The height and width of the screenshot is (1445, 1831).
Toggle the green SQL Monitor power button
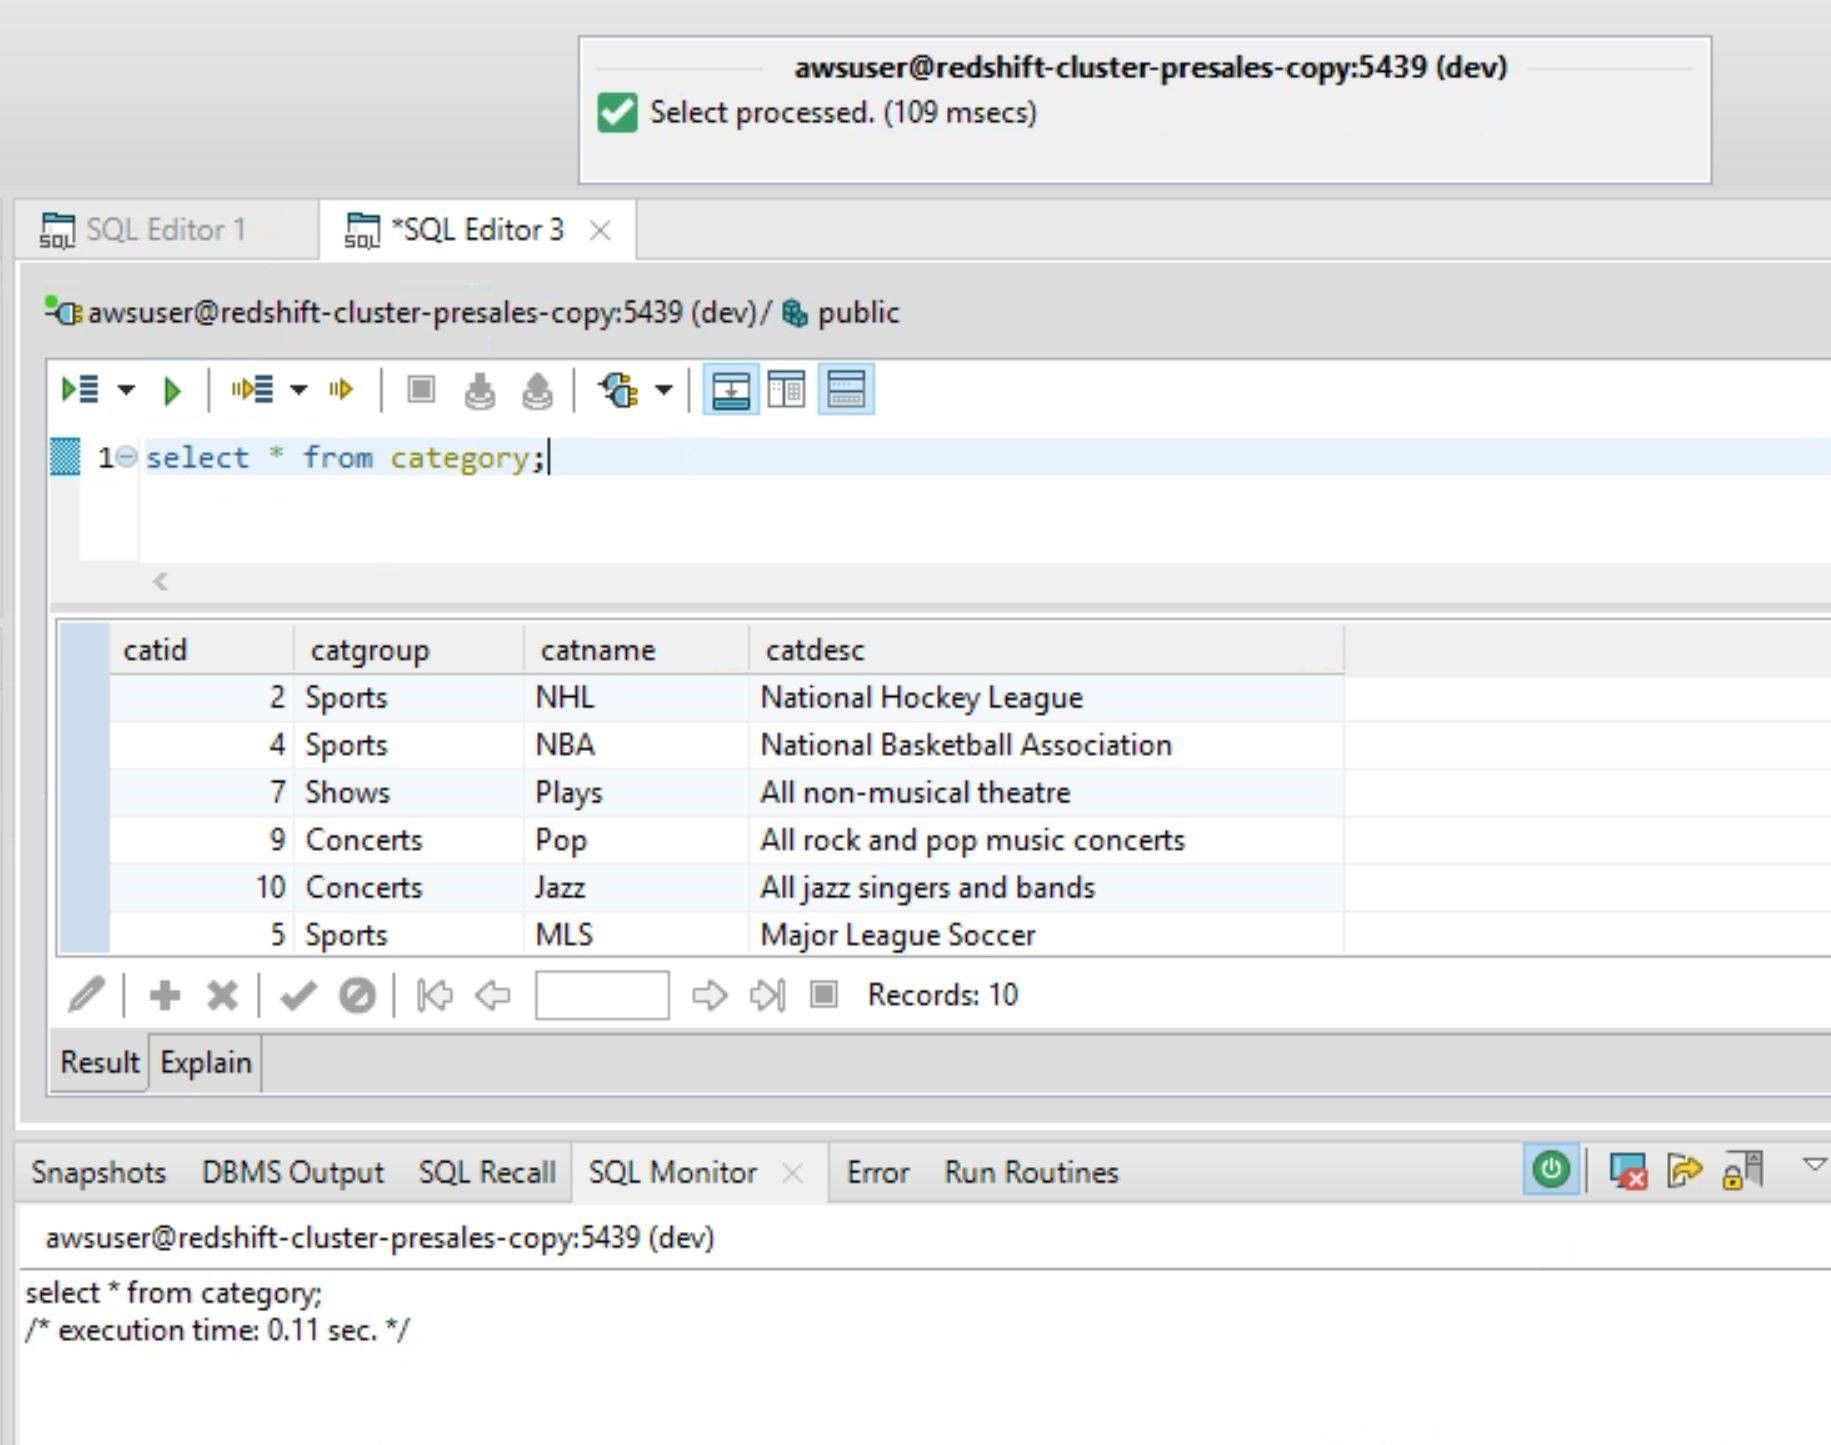coord(1551,1170)
